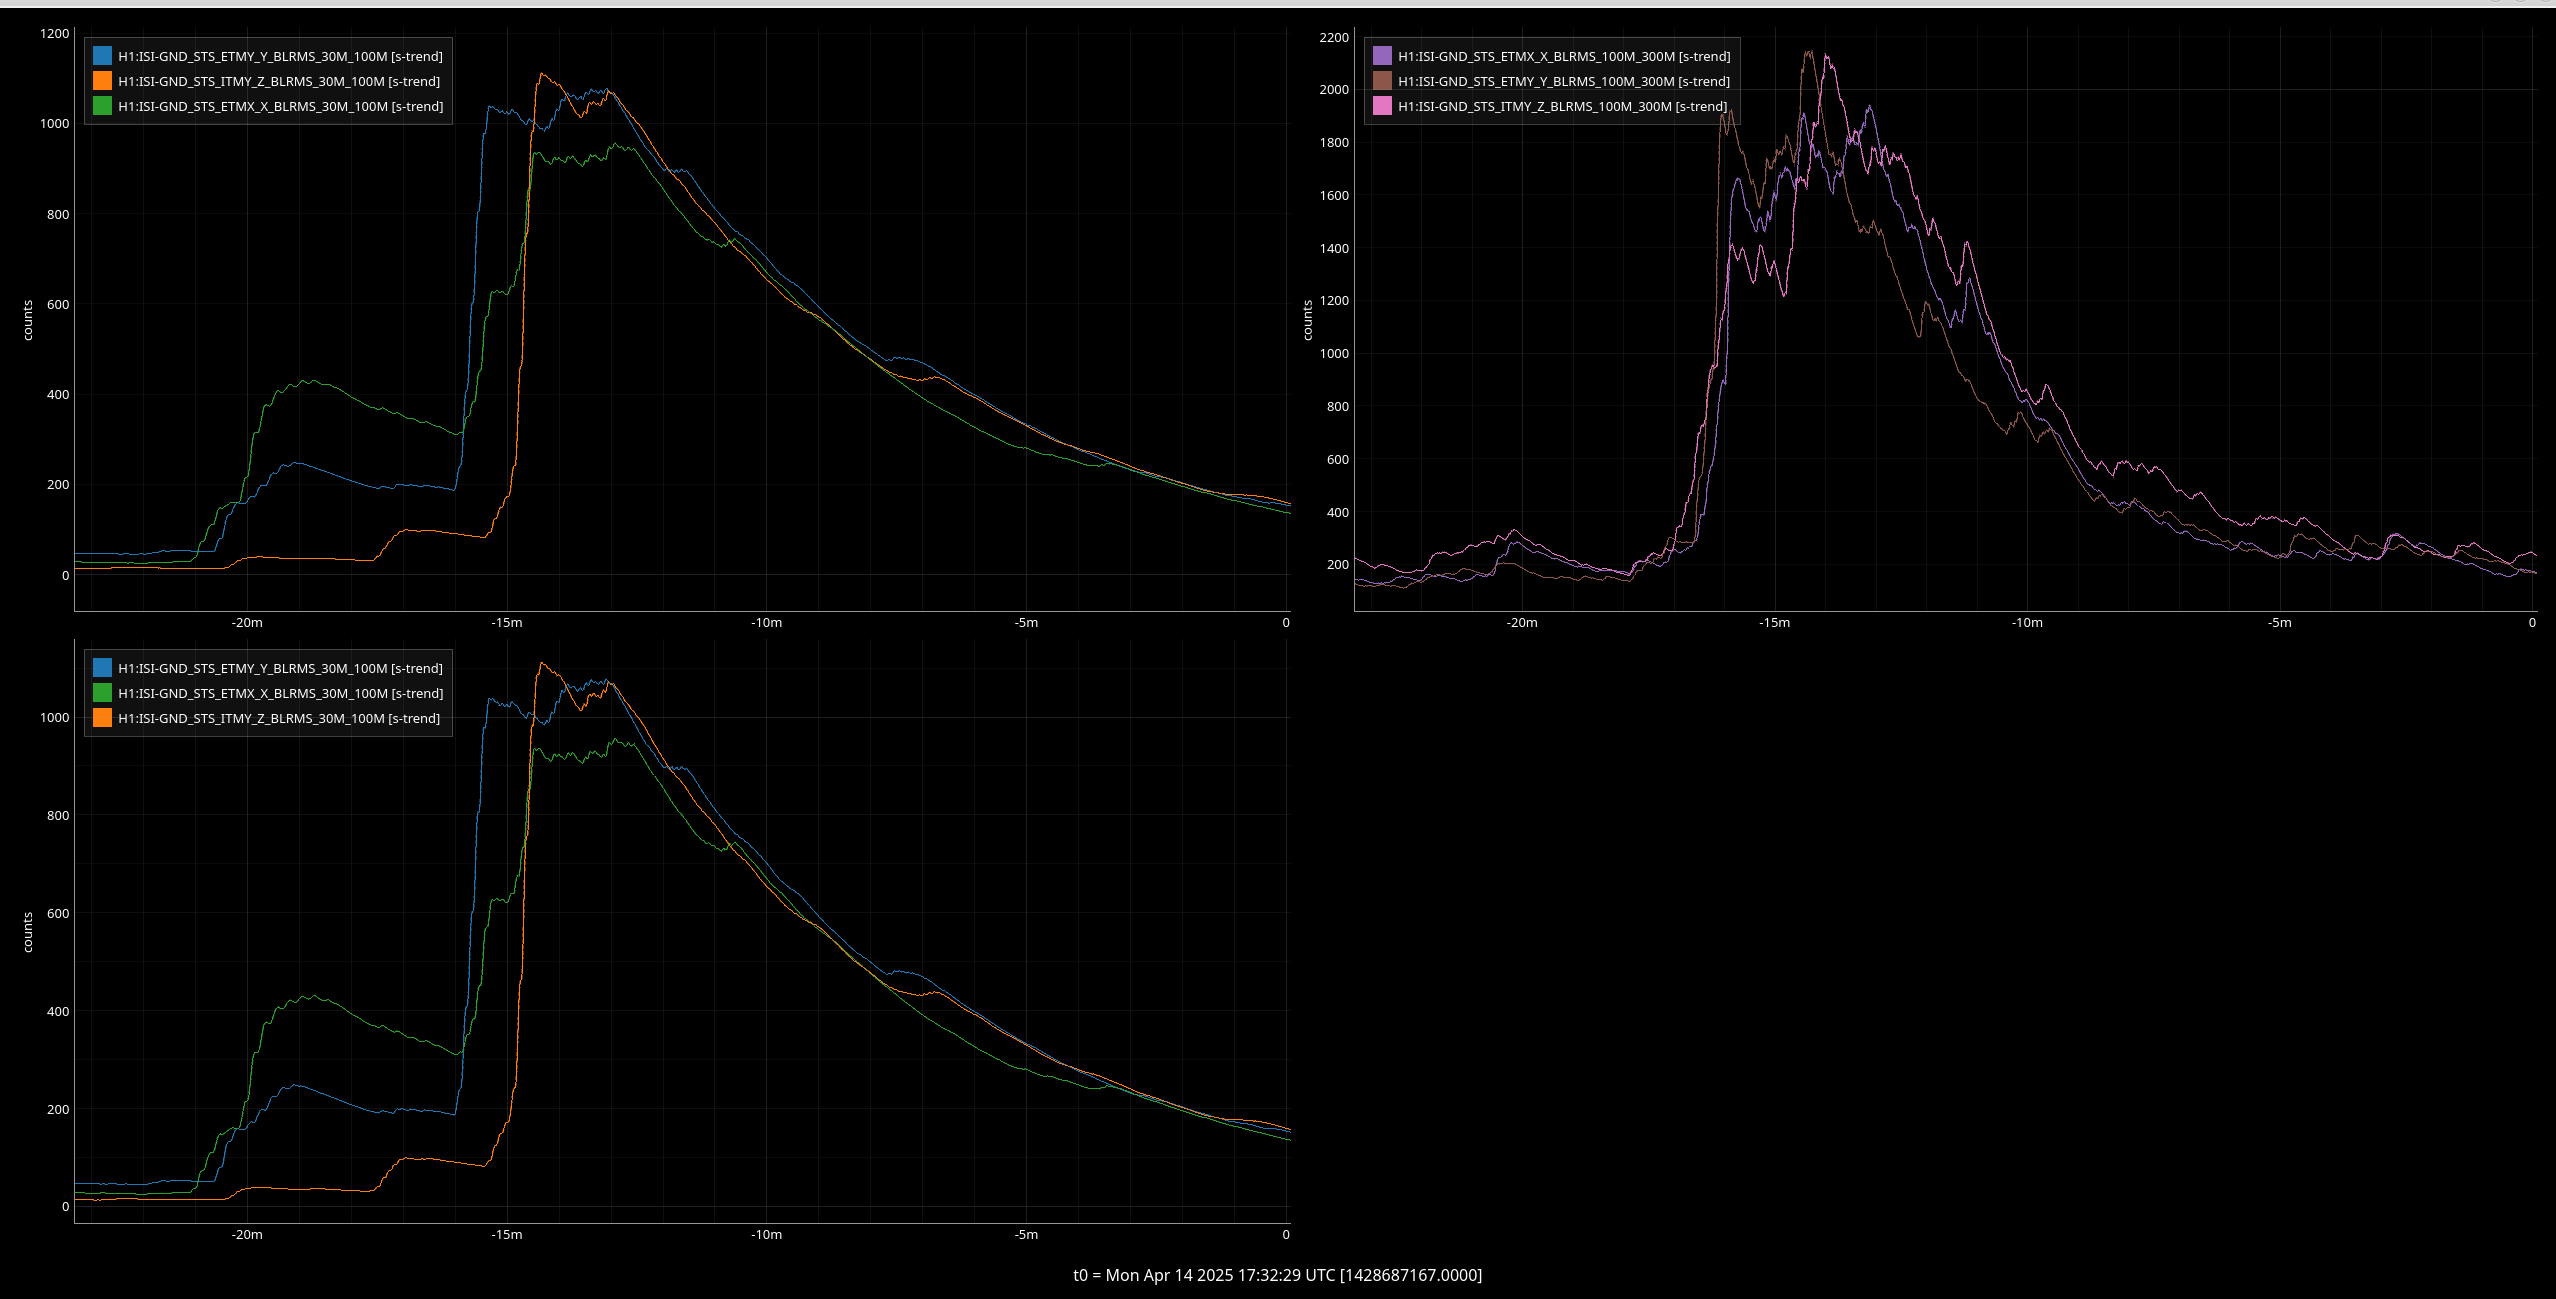Click the t0 timestamp label below the plots
Viewport: 2556px width, 1299px height.
tap(1277, 1275)
